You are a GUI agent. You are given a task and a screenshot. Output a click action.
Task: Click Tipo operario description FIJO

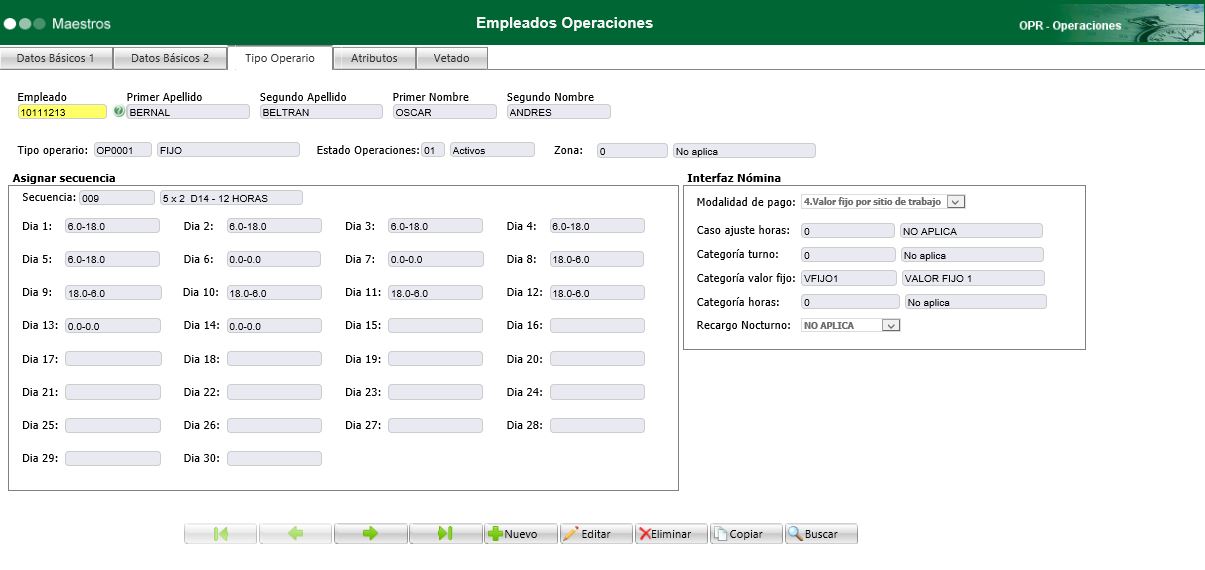pyautogui.click(x=228, y=150)
